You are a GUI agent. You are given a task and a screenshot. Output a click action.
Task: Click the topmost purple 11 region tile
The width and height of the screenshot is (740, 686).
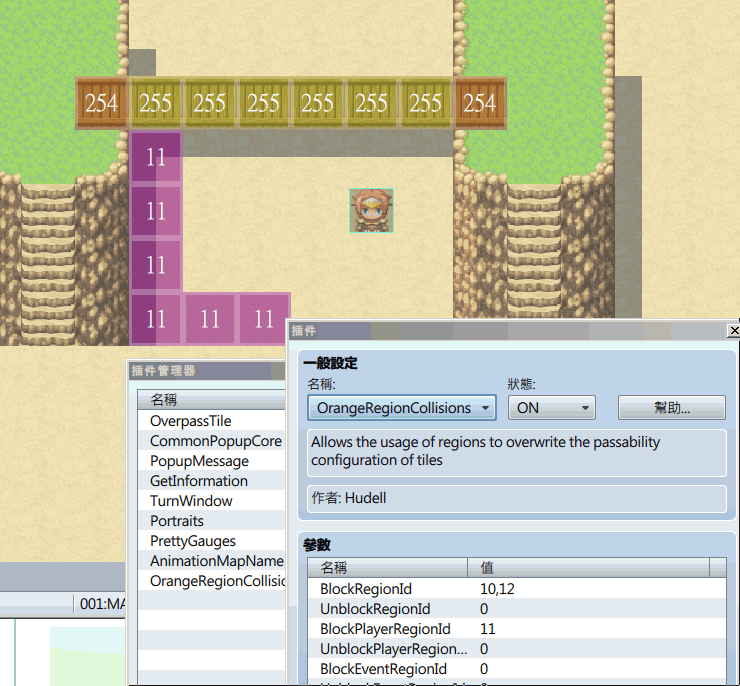(x=156, y=157)
